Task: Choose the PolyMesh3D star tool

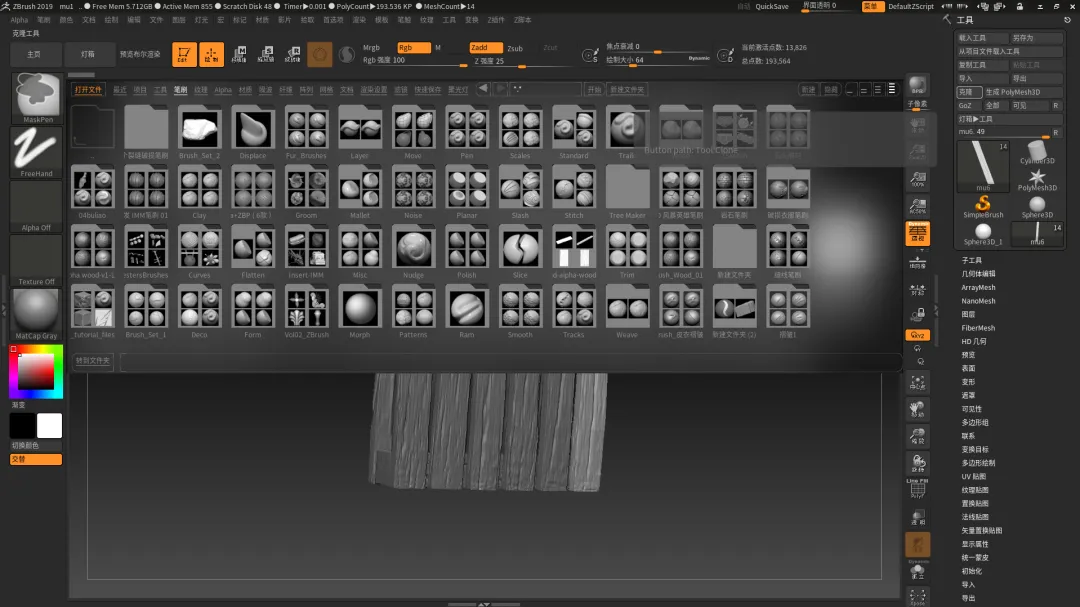Action: 1036,177
